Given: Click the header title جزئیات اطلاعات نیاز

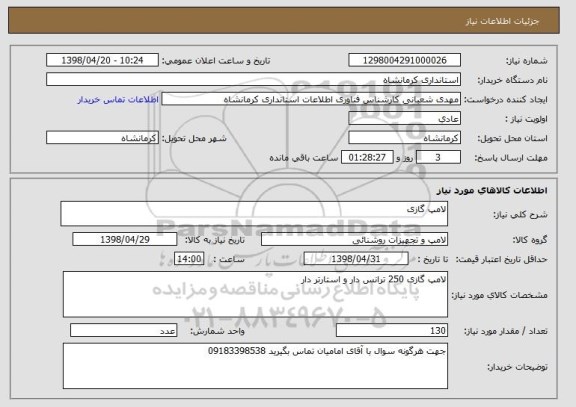Looking at the screenshot, I should pyautogui.click(x=502, y=21).
